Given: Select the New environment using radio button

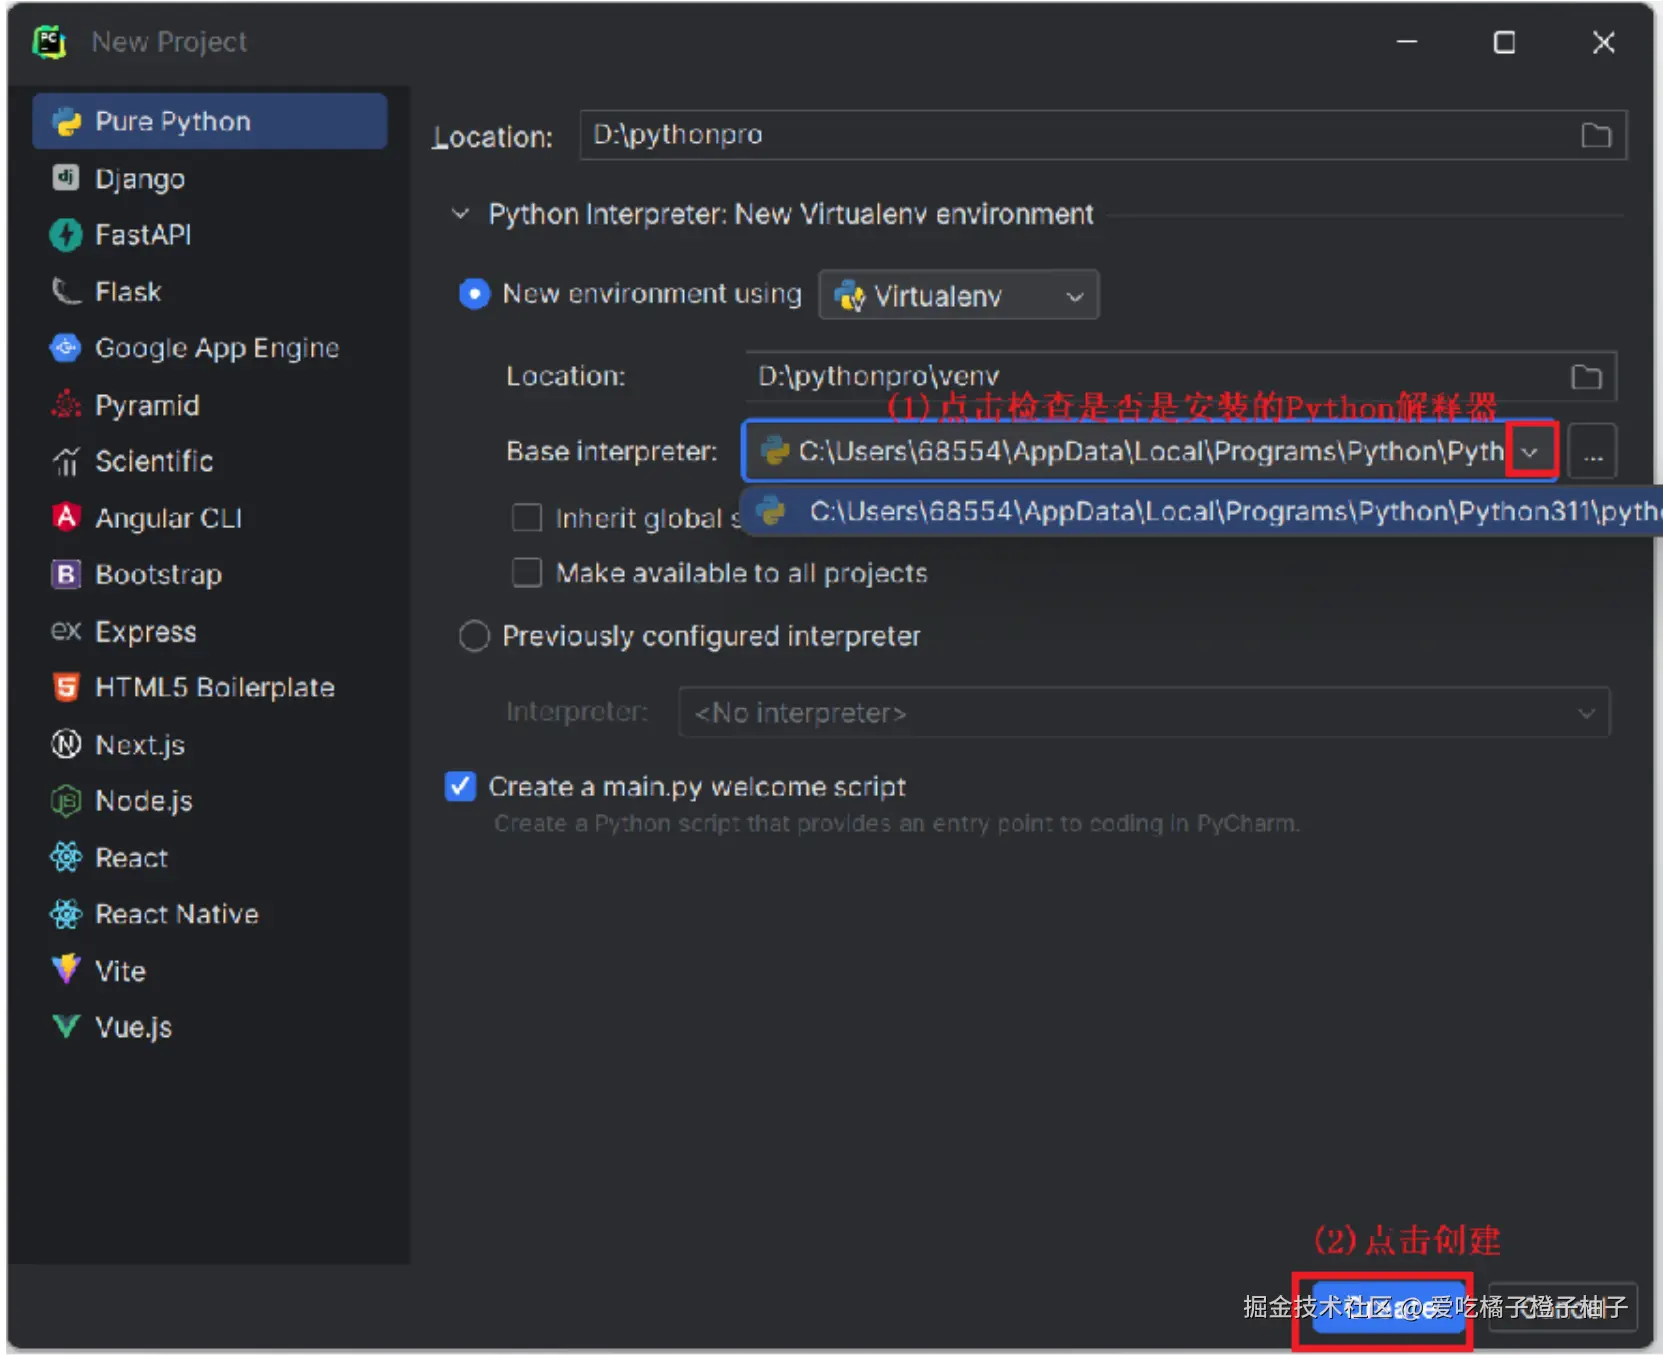Looking at the screenshot, I should pos(474,294).
